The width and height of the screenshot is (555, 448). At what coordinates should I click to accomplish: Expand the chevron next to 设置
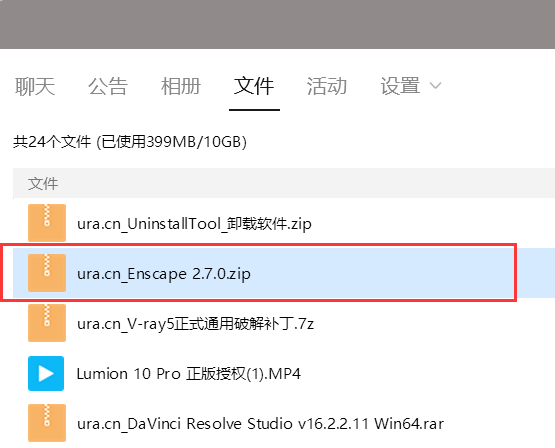(x=435, y=86)
